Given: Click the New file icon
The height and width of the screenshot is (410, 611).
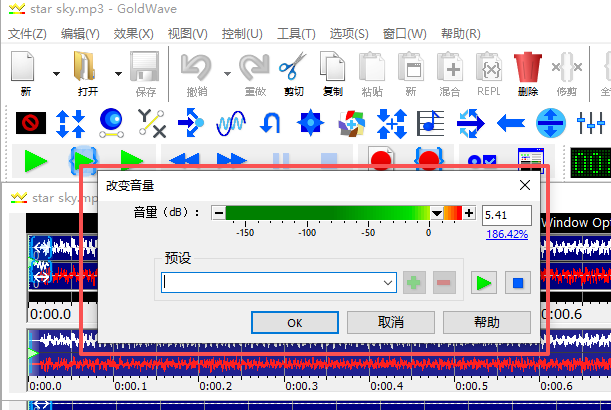Looking at the screenshot, I should [23, 66].
